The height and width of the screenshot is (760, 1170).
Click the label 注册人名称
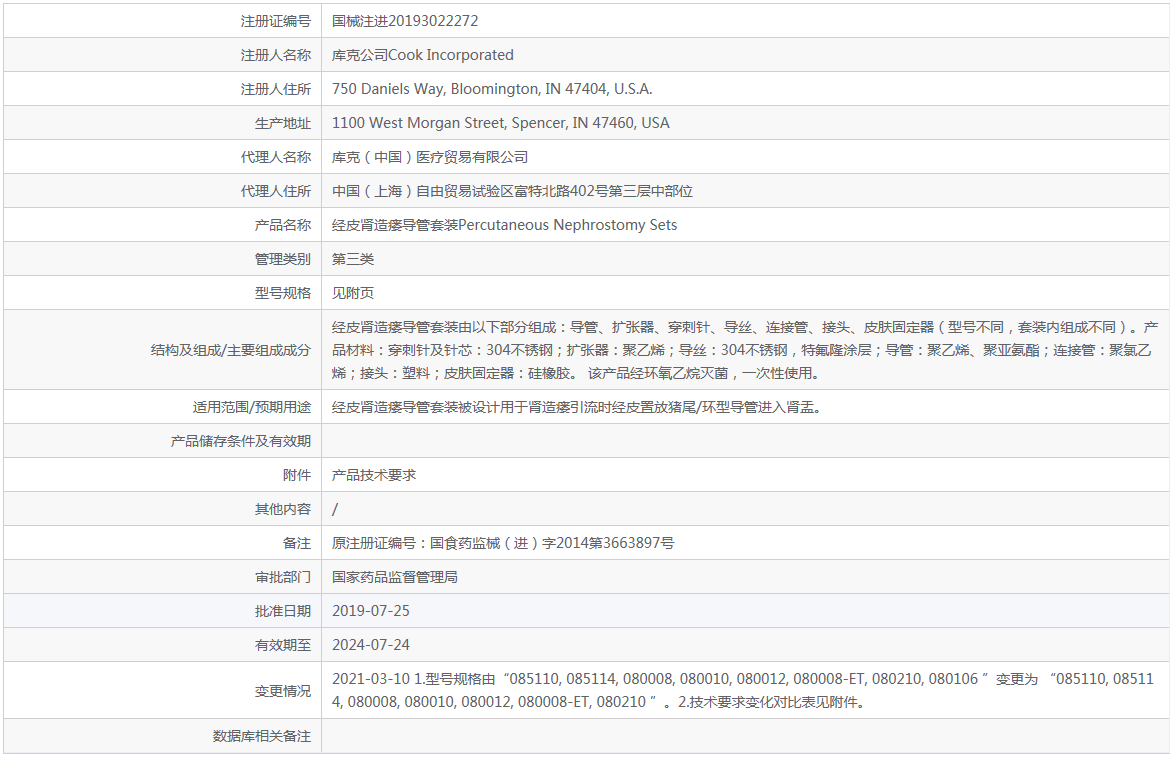pyautogui.click(x=275, y=55)
